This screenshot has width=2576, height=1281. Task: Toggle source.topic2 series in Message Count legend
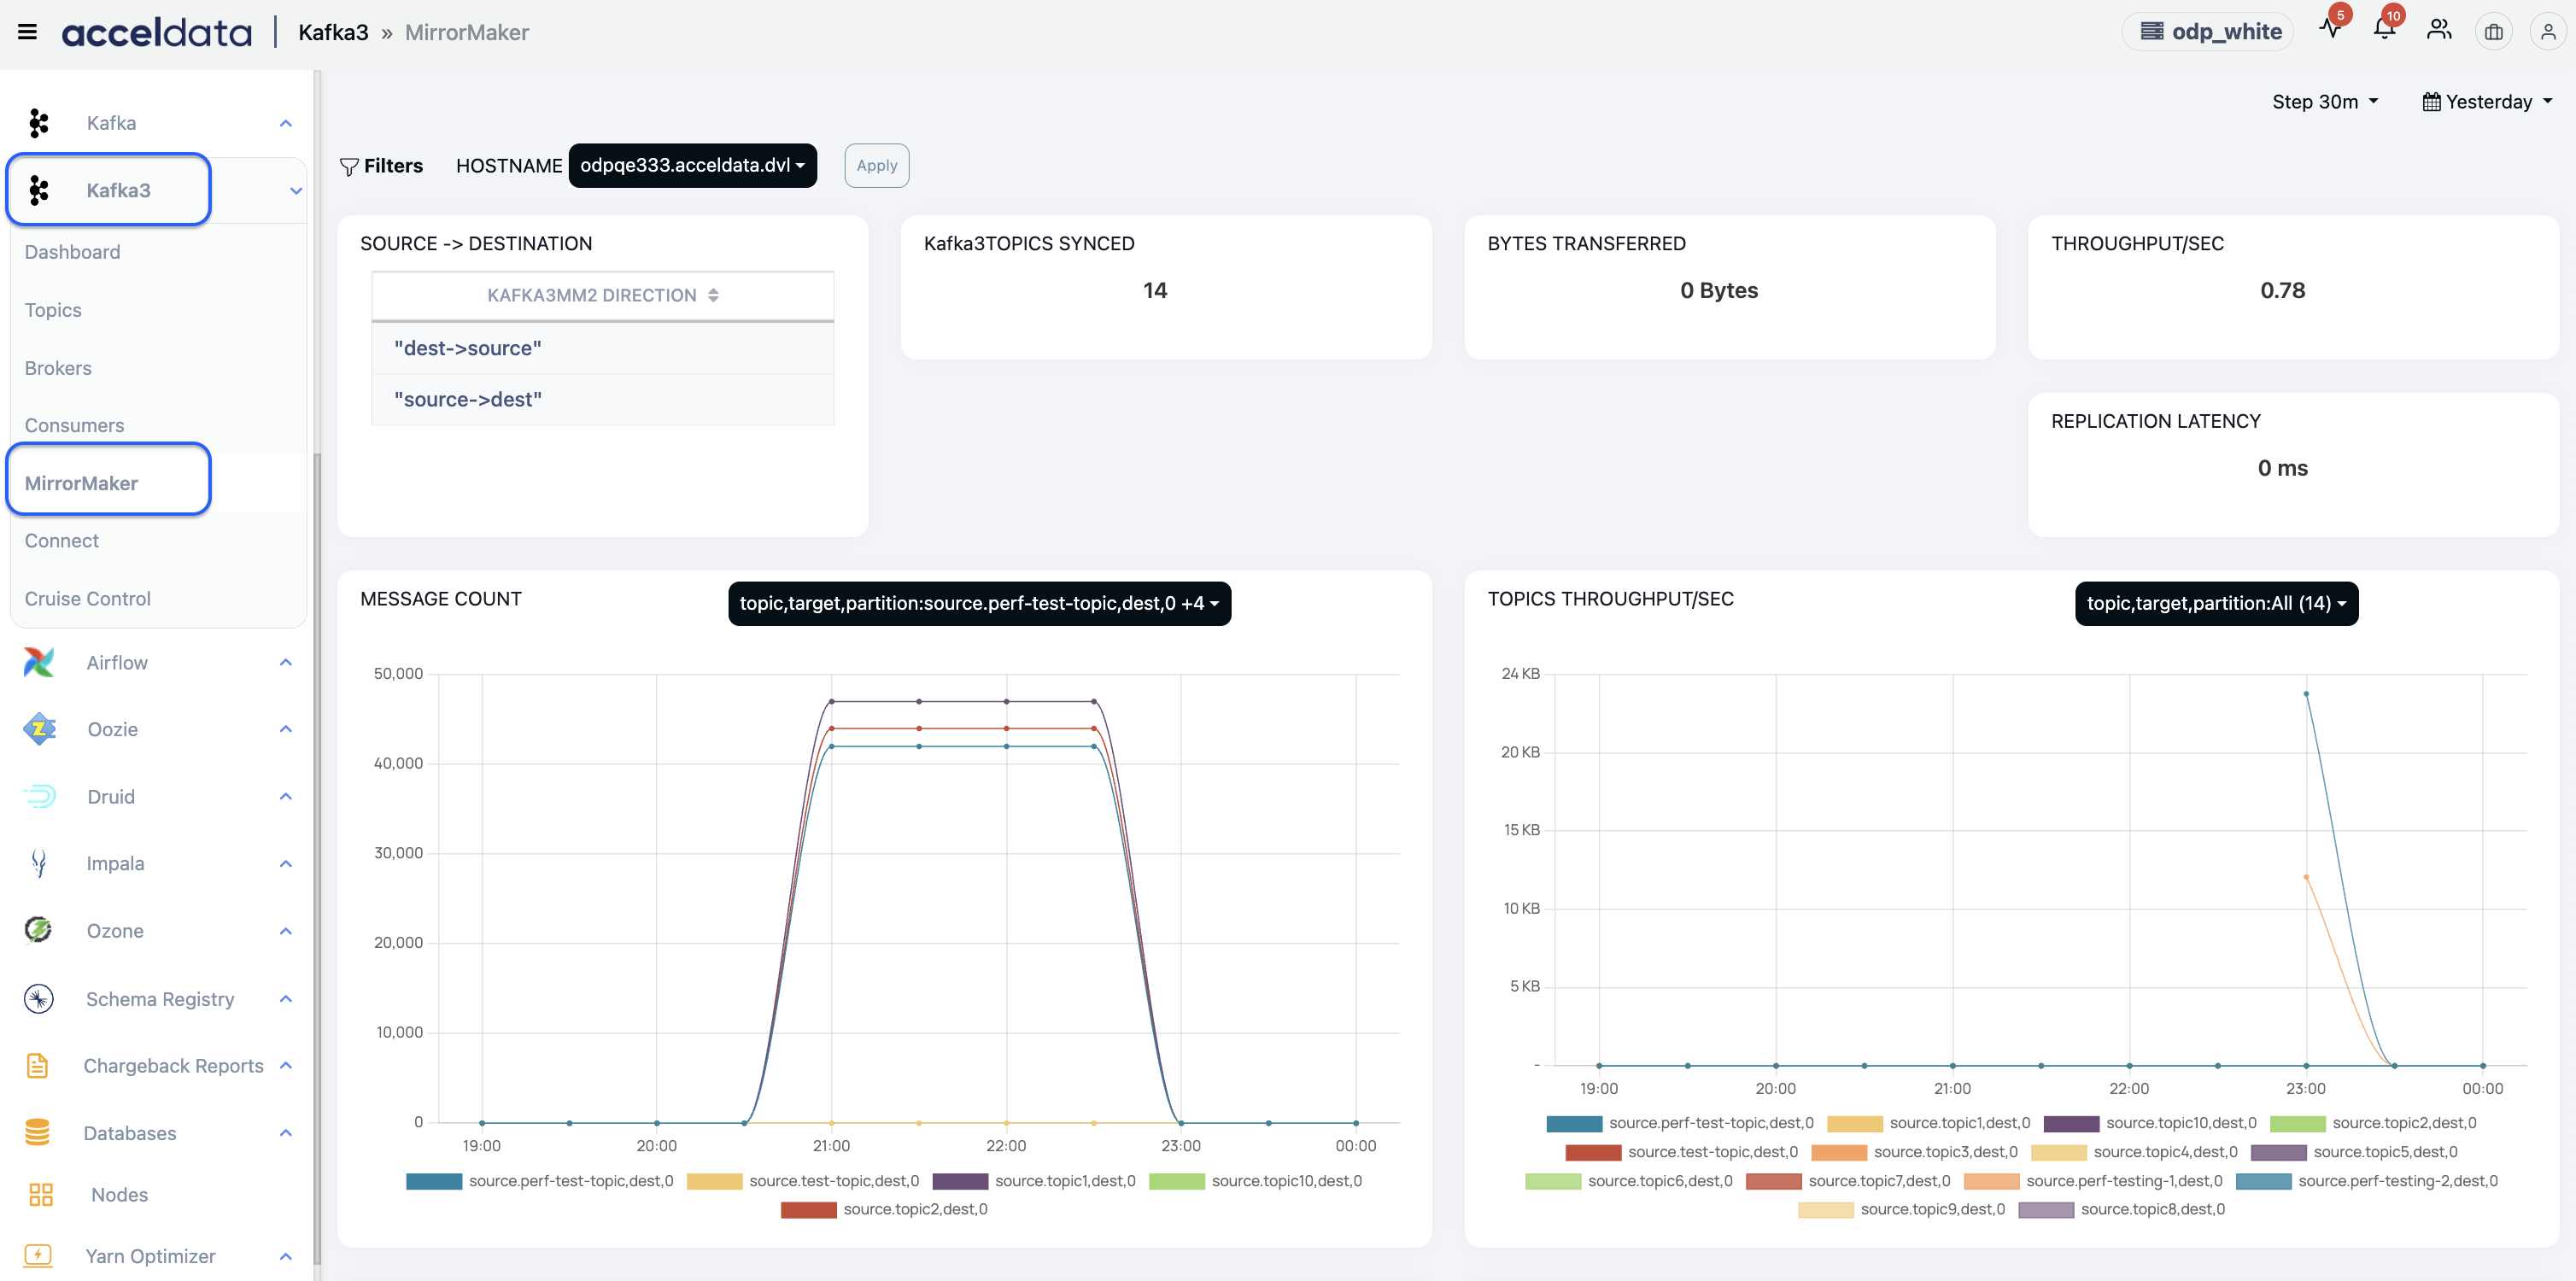click(x=884, y=1208)
